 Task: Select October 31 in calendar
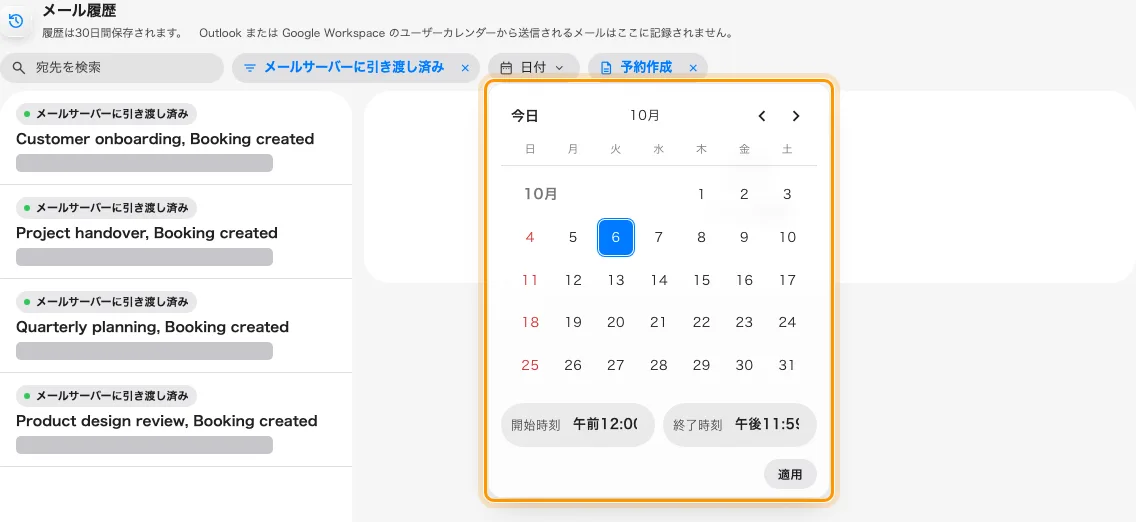click(x=788, y=365)
